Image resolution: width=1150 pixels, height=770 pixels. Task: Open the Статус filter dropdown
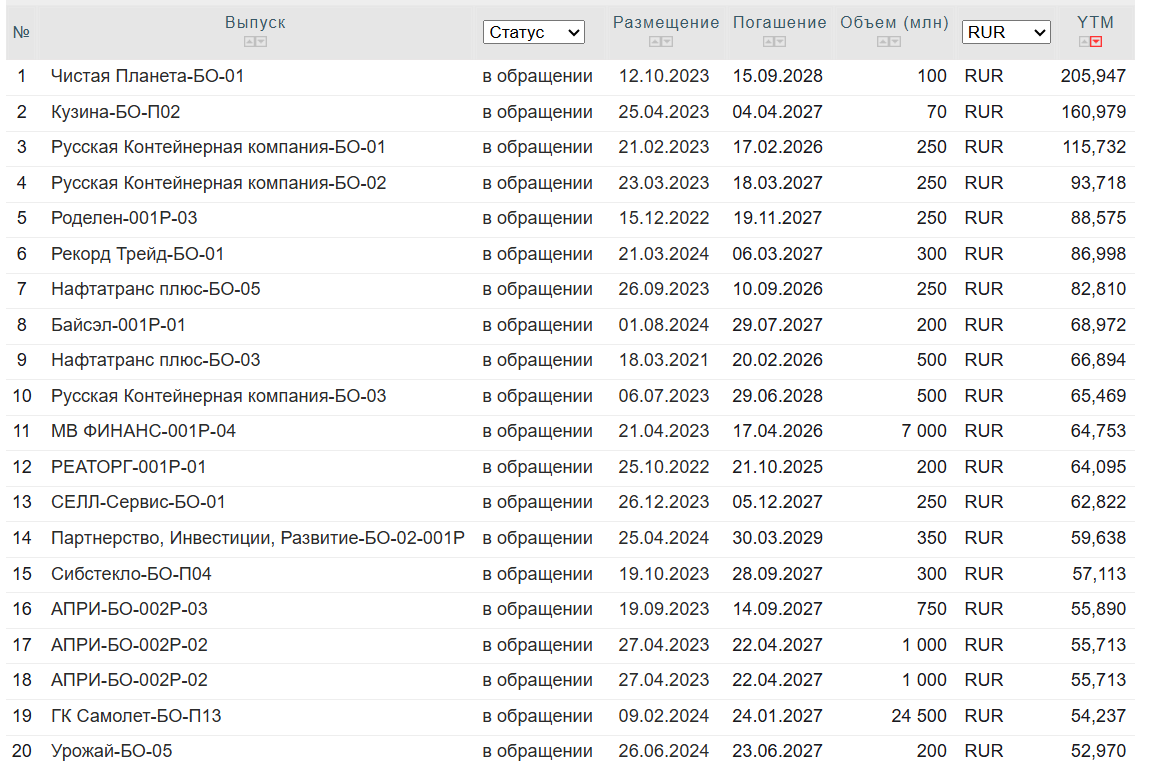coord(534,32)
